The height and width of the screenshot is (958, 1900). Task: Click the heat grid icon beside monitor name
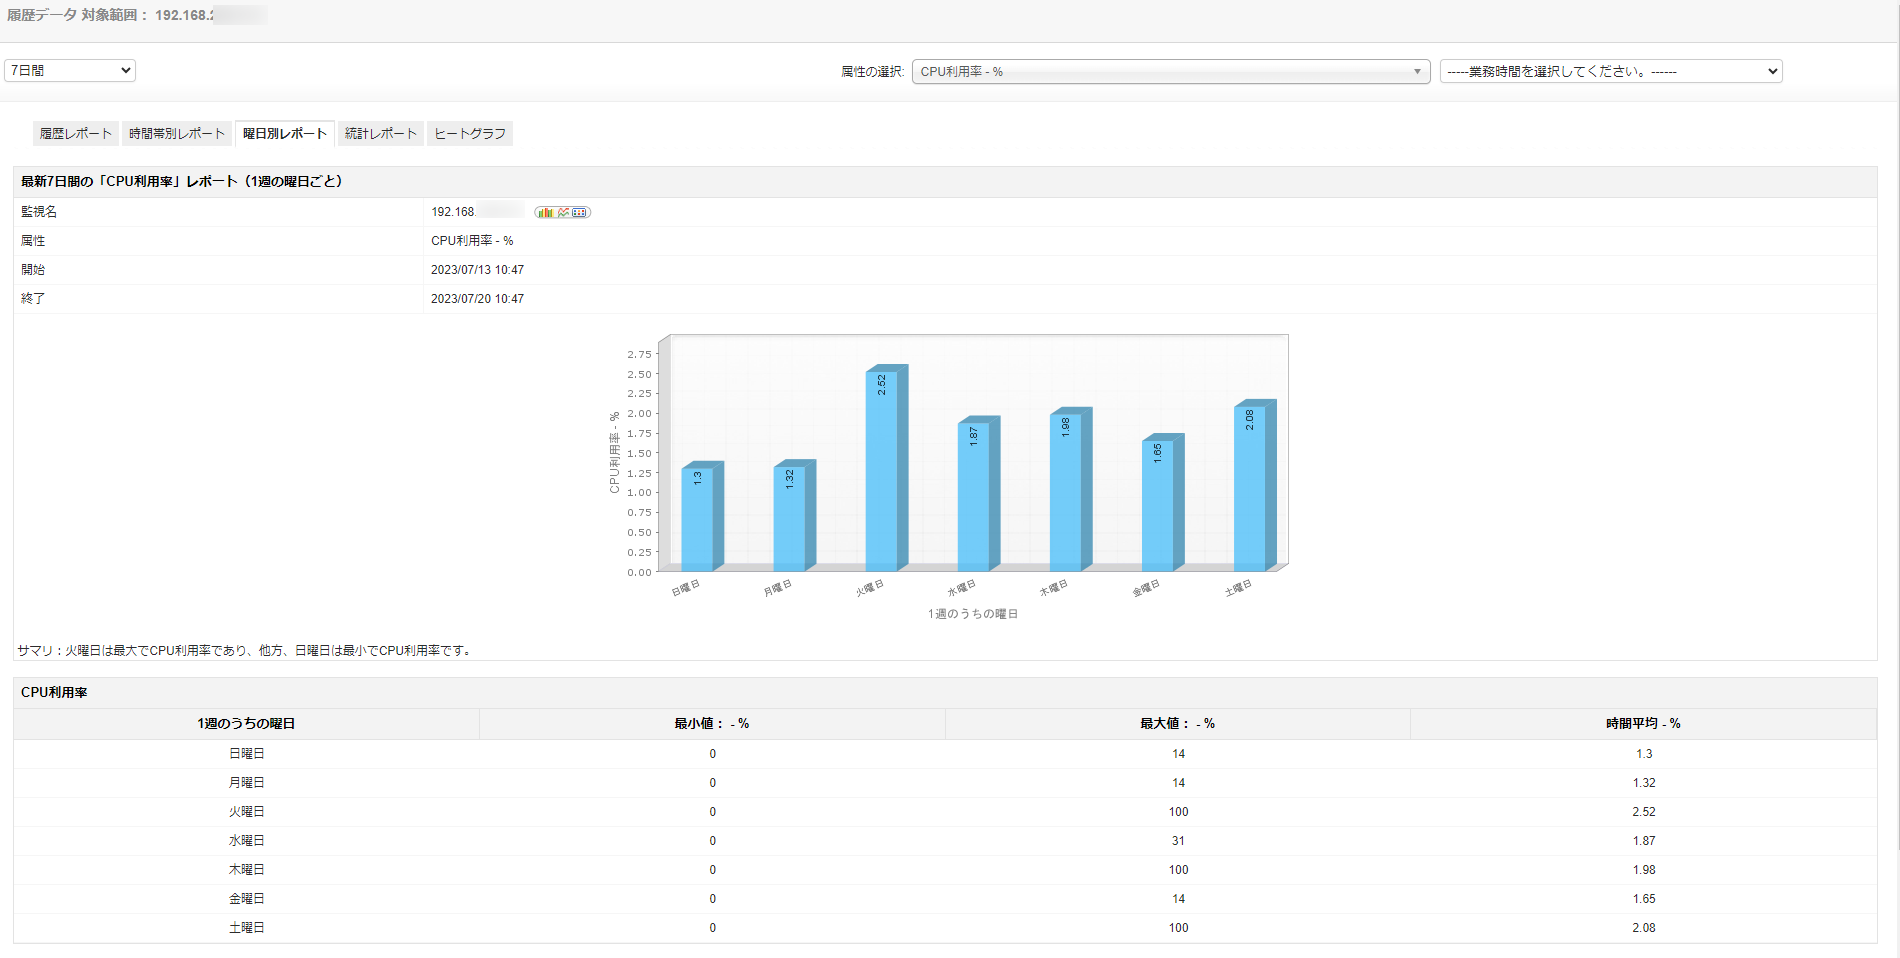click(580, 212)
